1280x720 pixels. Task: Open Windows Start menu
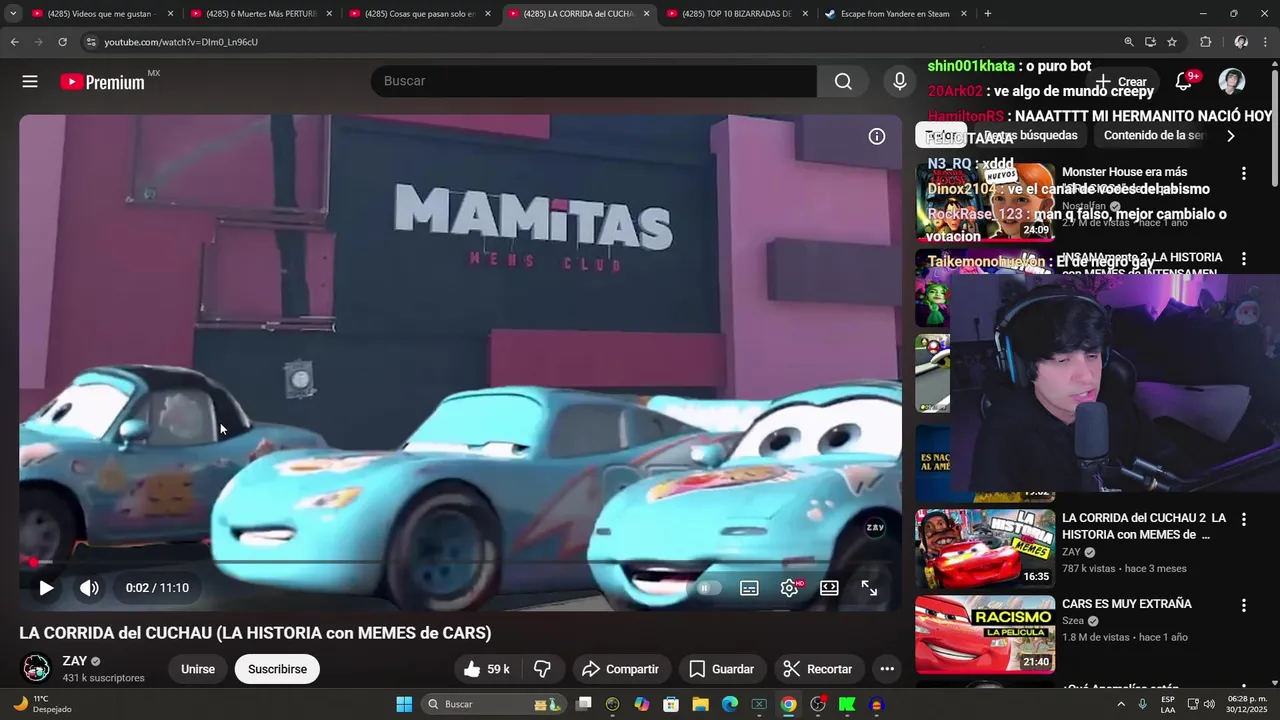pyautogui.click(x=404, y=704)
